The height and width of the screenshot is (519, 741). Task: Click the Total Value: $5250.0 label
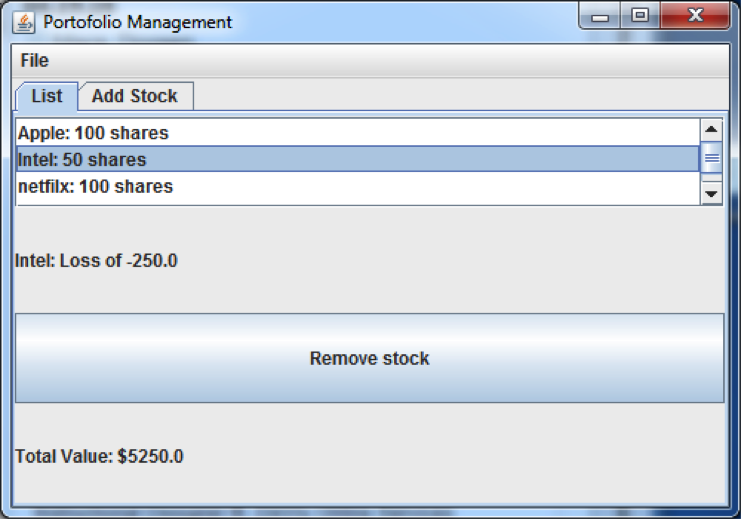(x=99, y=456)
